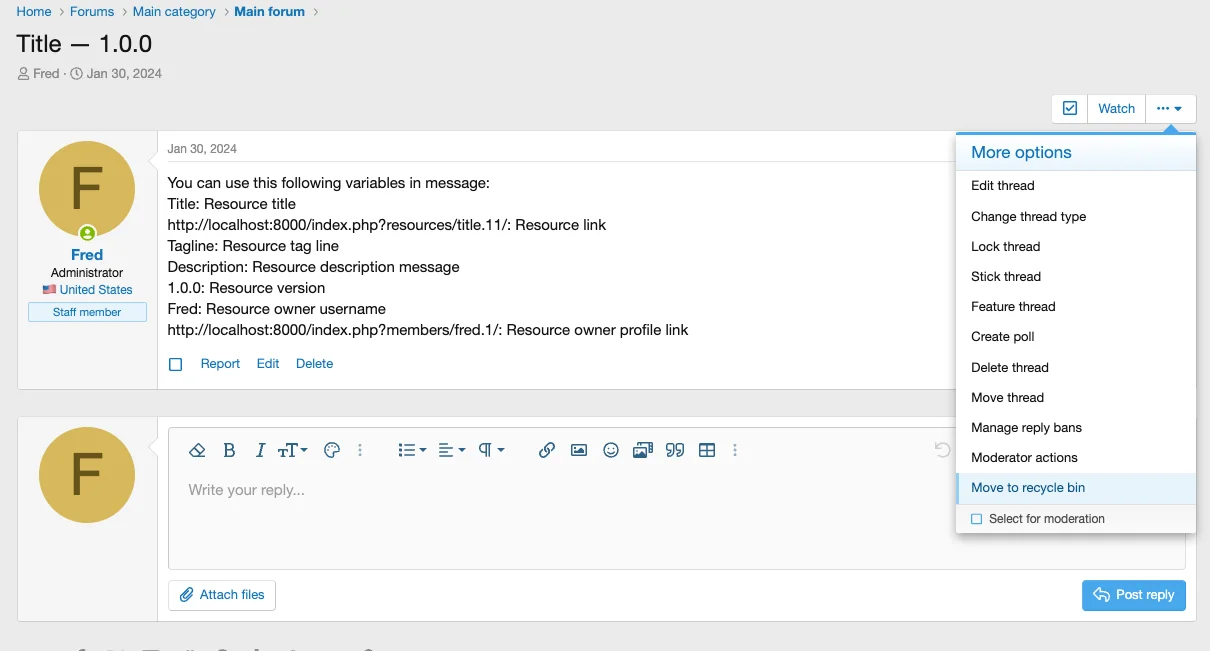Tick the post selection checkbox beside Report

[176, 365]
